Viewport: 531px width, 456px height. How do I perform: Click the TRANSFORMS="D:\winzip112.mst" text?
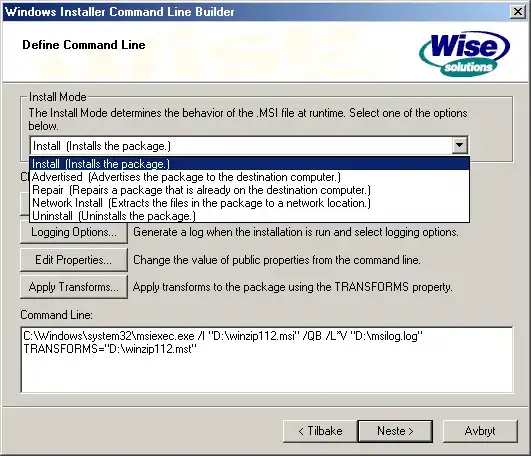coord(110,349)
